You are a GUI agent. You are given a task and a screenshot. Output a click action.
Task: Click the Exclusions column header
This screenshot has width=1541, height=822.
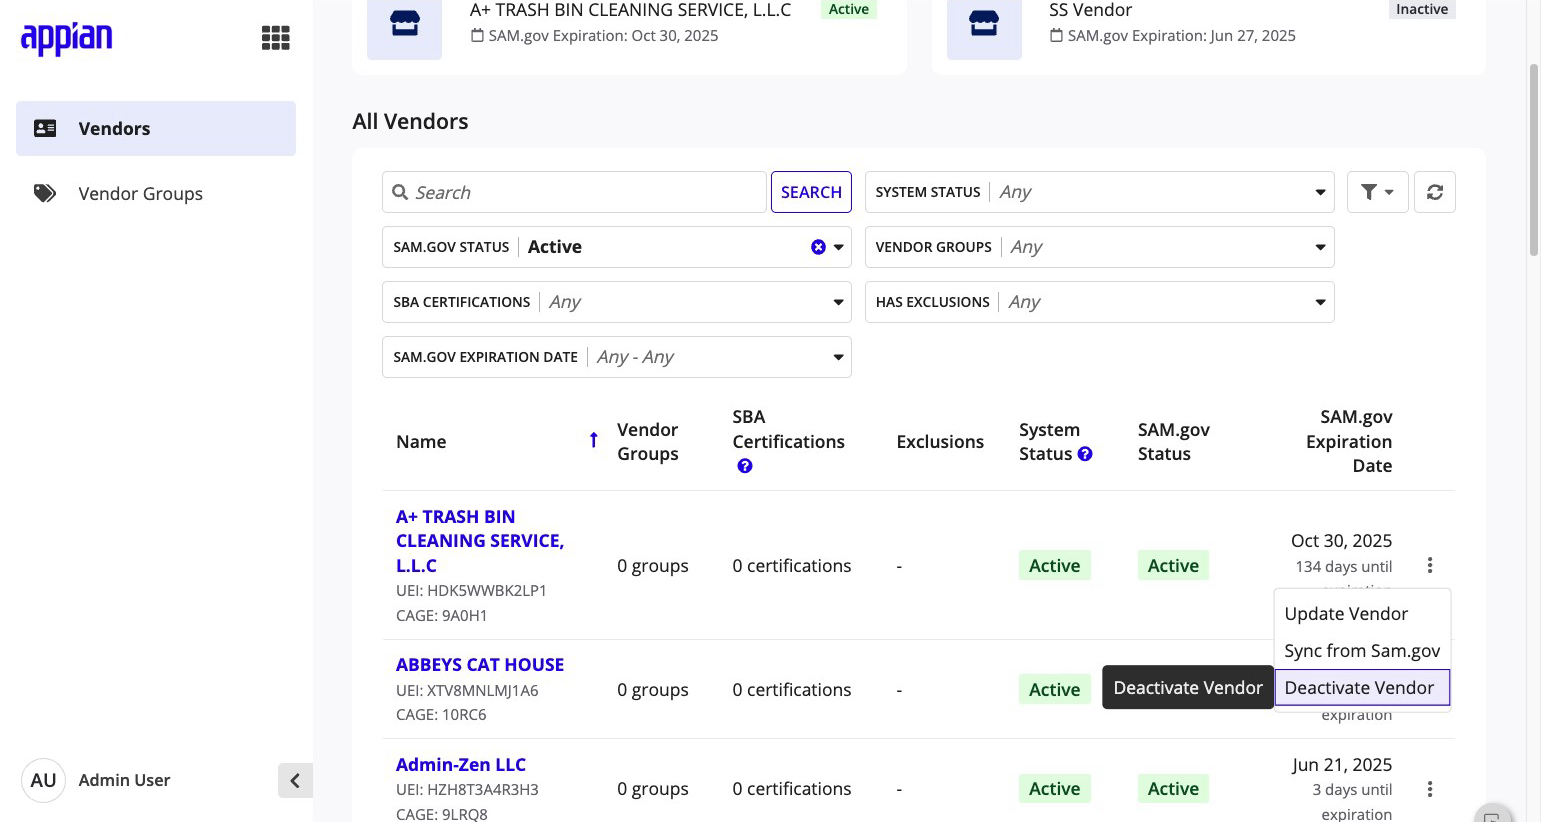coord(940,442)
